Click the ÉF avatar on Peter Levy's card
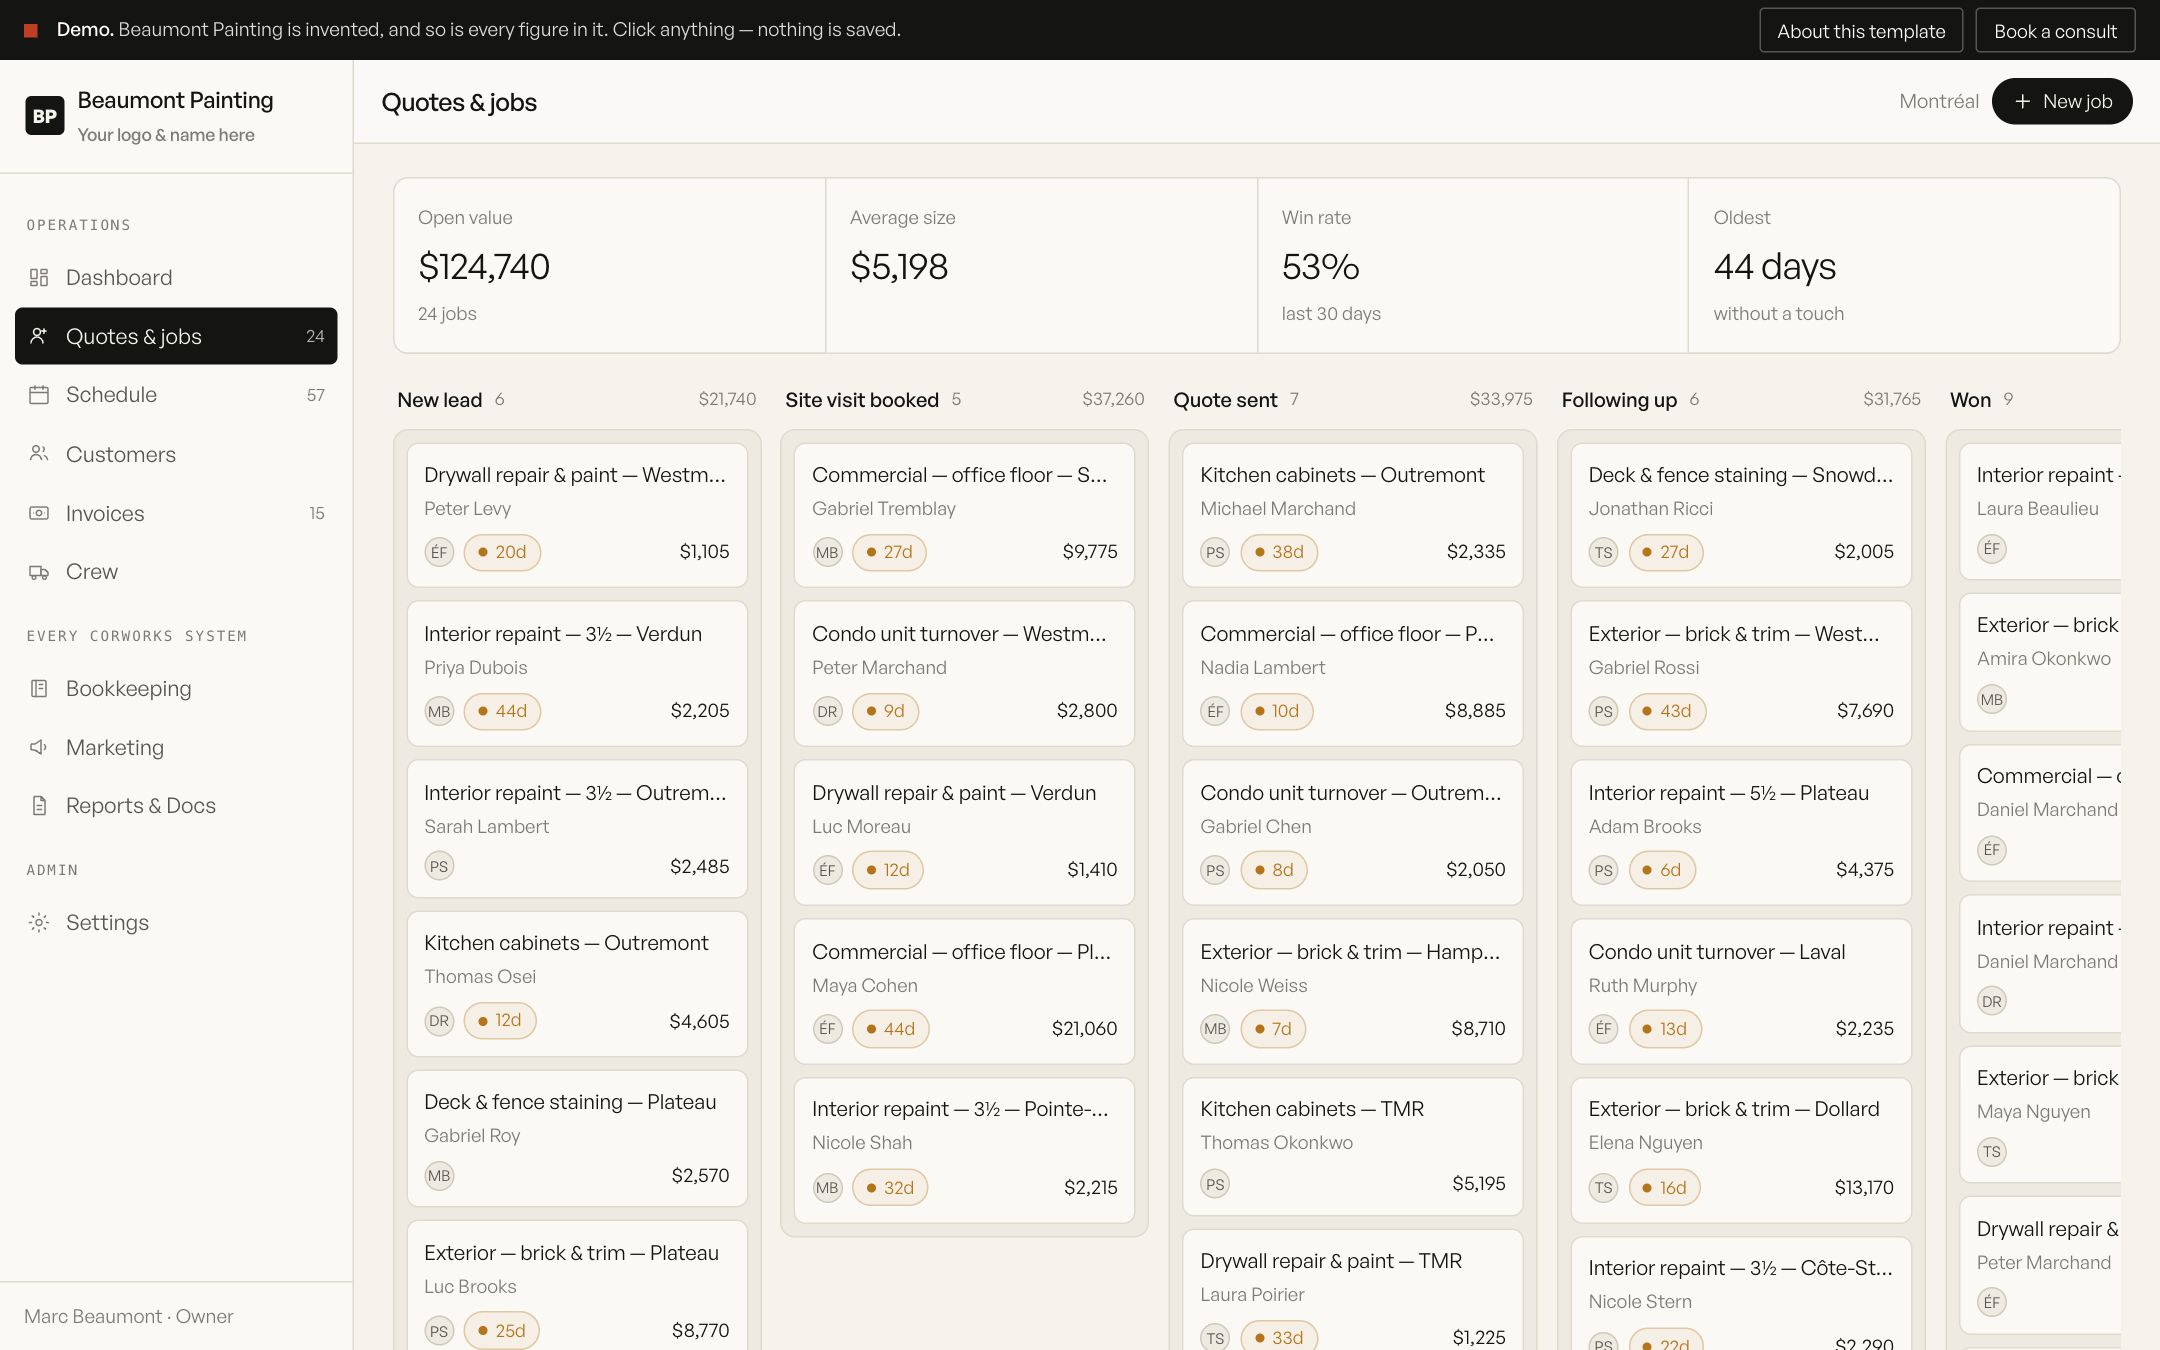The image size is (2160, 1350). point(439,552)
